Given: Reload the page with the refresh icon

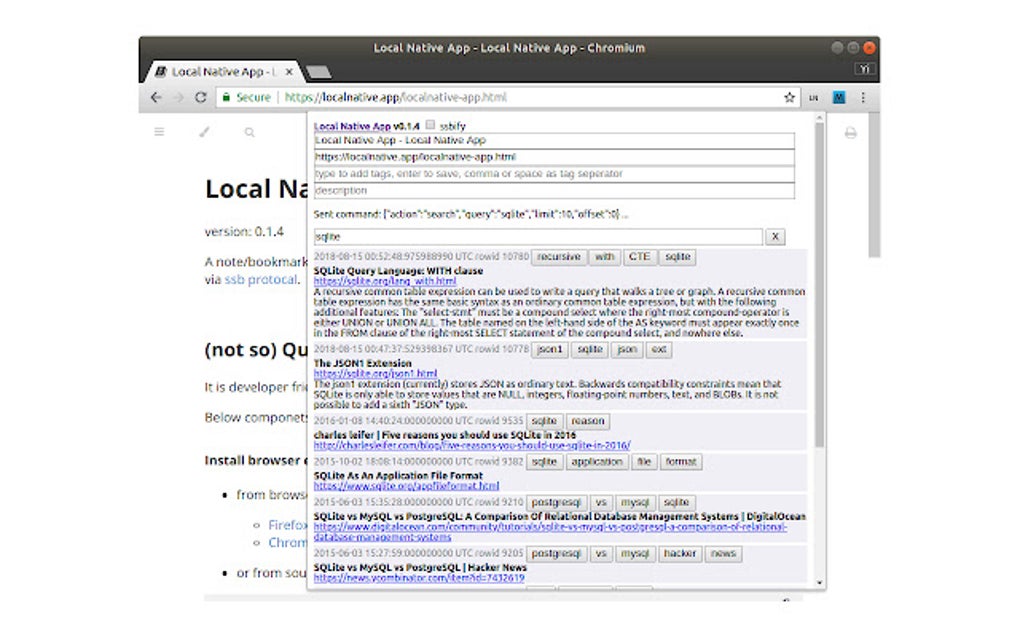Looking at the screenshot, I should [x=200, y=98].
